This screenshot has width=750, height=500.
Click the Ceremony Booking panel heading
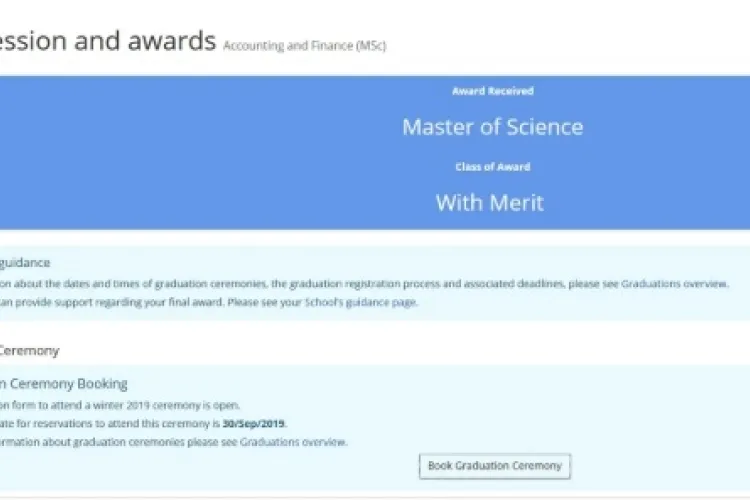click(x=64, y=384)
